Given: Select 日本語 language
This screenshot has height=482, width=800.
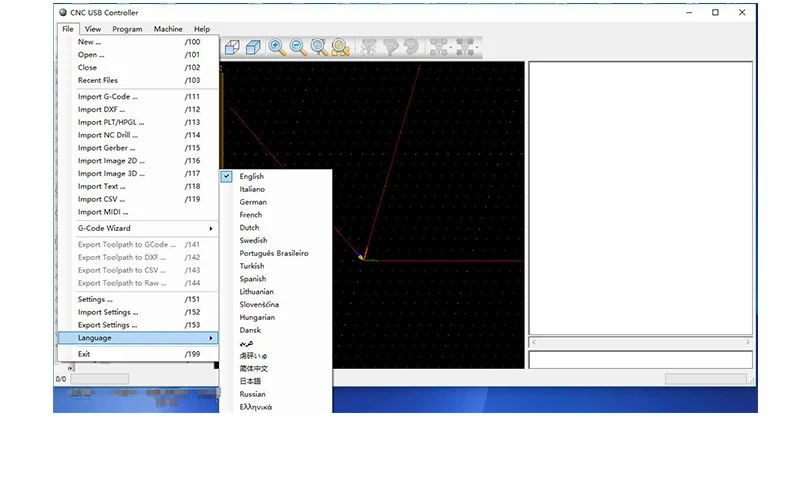Looking at the screenshot, I should click(x=276, y=381).
